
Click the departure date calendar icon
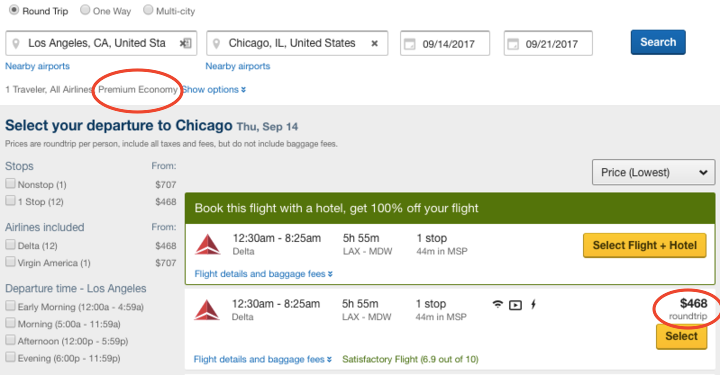[409, 44]
